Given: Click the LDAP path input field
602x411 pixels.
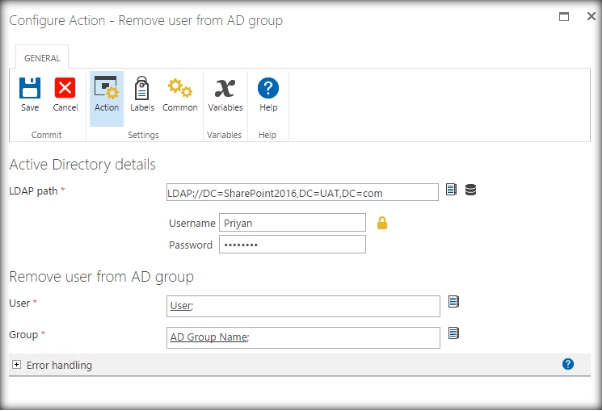Looking at the screenshot, I should coord(302,192).
